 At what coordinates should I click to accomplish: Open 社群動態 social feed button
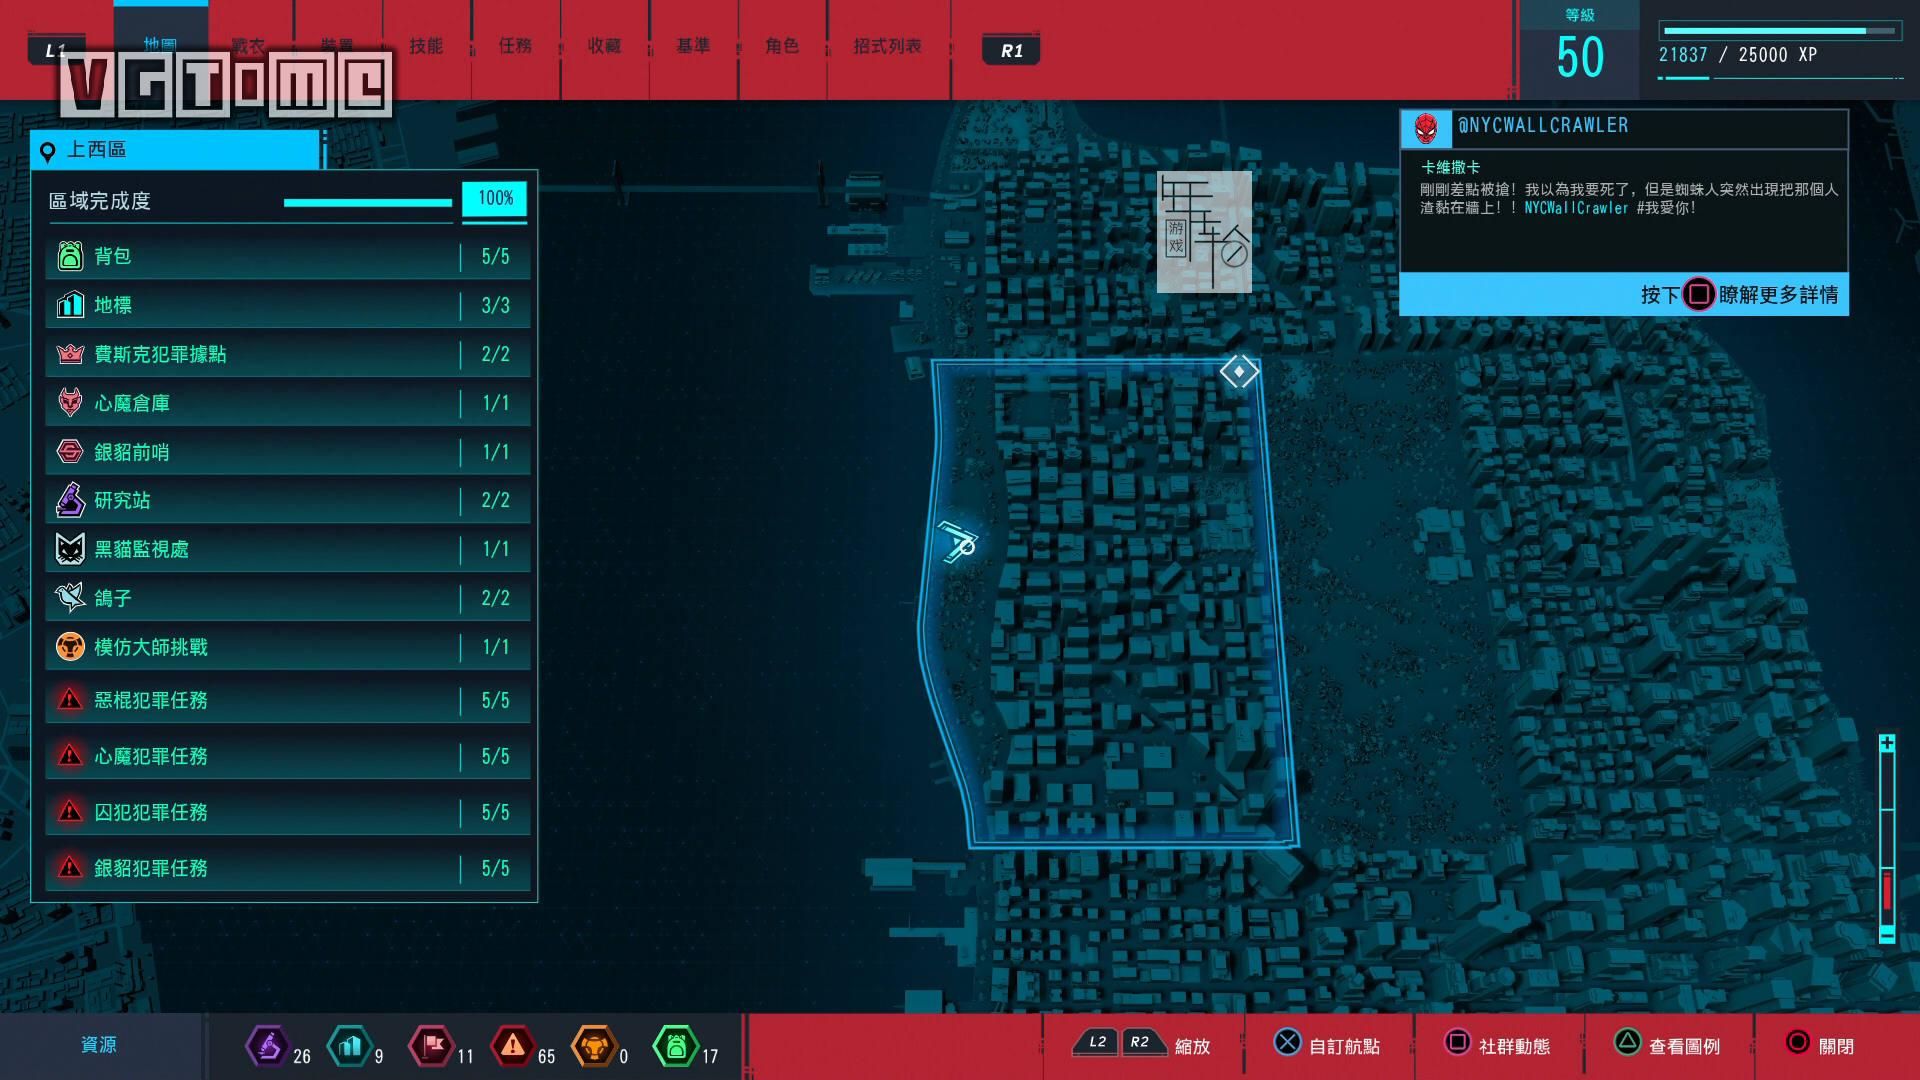click(1498, 1045)
